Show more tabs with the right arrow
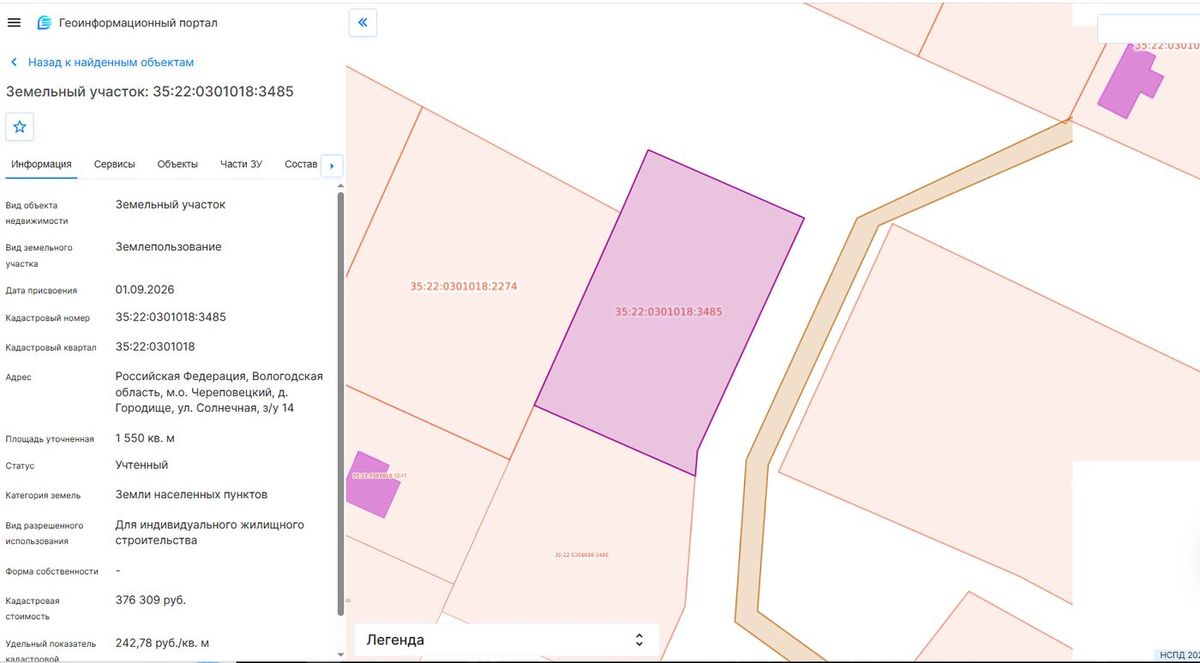Image resolution: width=1200 pixels, height=663 pixels. pos(332,165)
